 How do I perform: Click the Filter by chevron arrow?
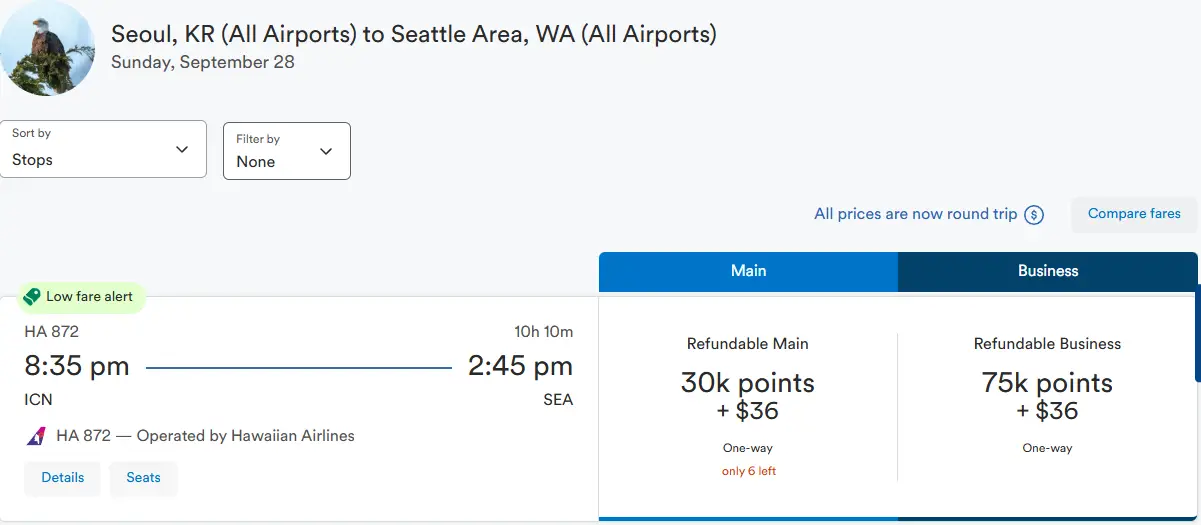pos(326,151)
